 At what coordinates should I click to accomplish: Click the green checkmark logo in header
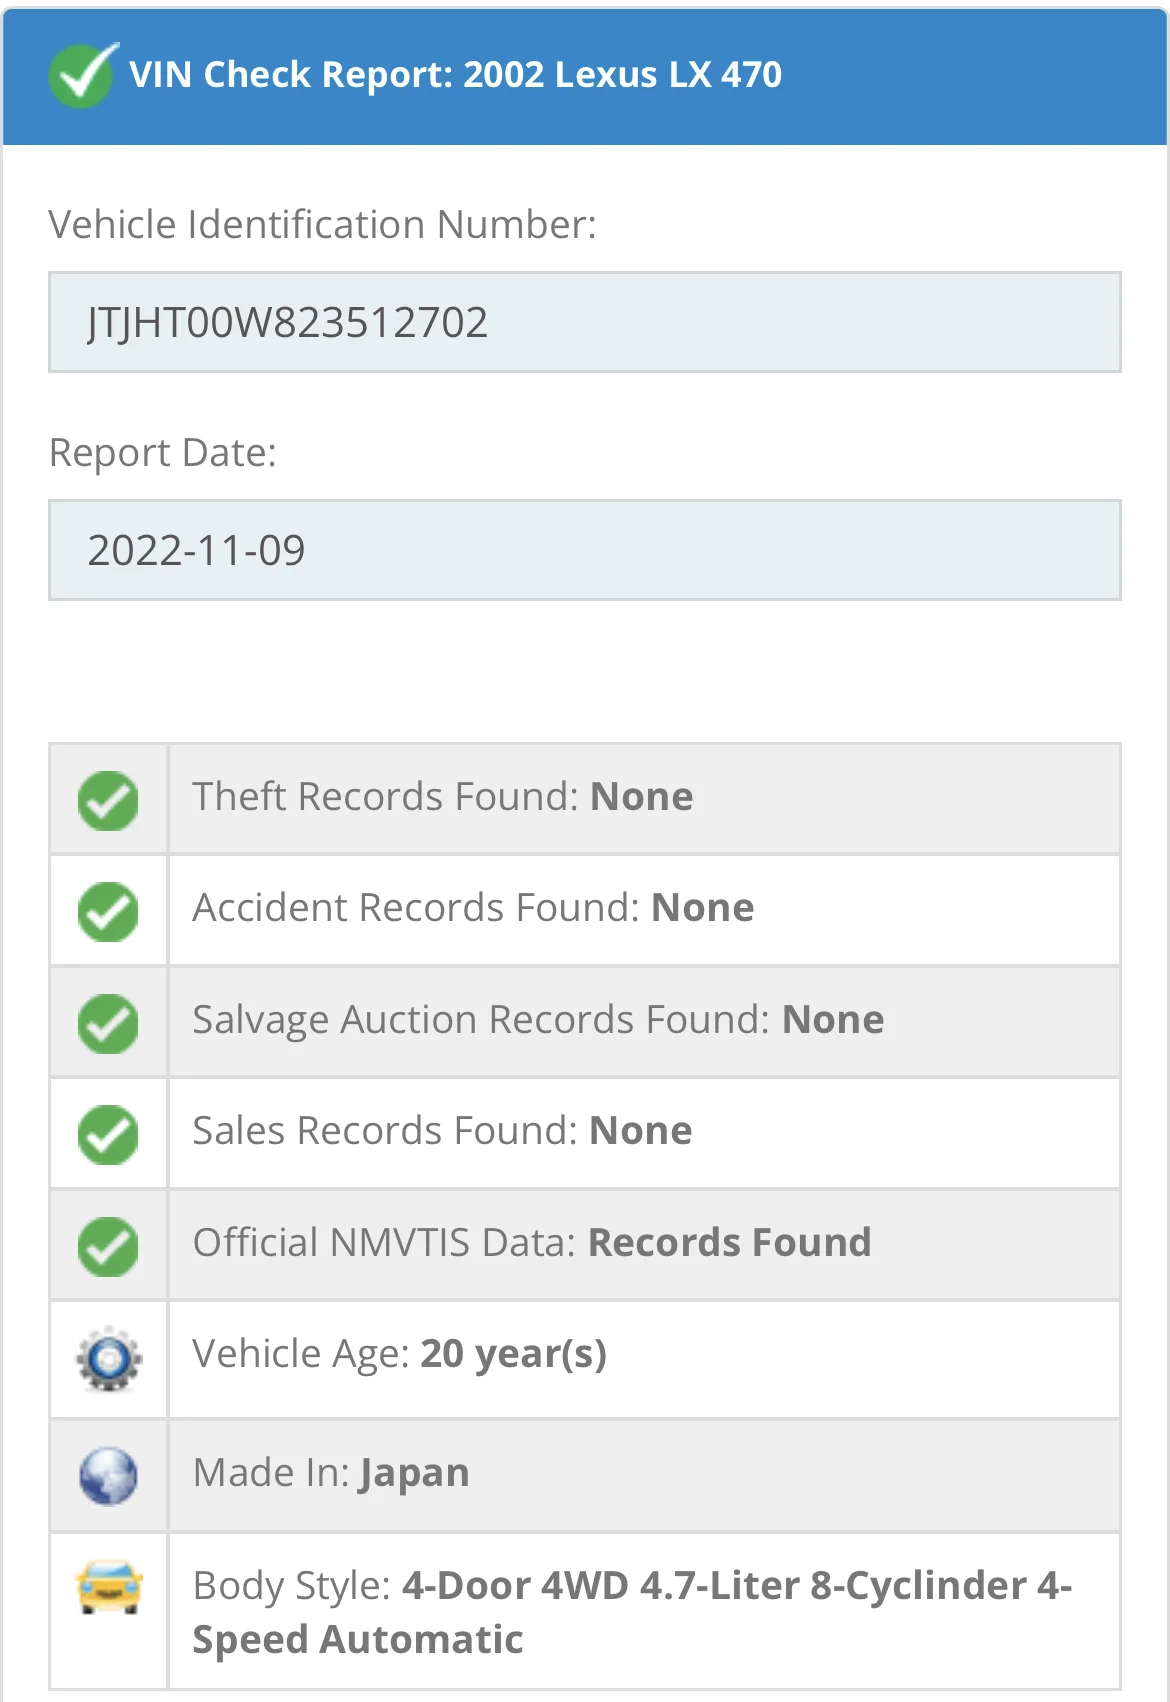(x=83, y=75)
